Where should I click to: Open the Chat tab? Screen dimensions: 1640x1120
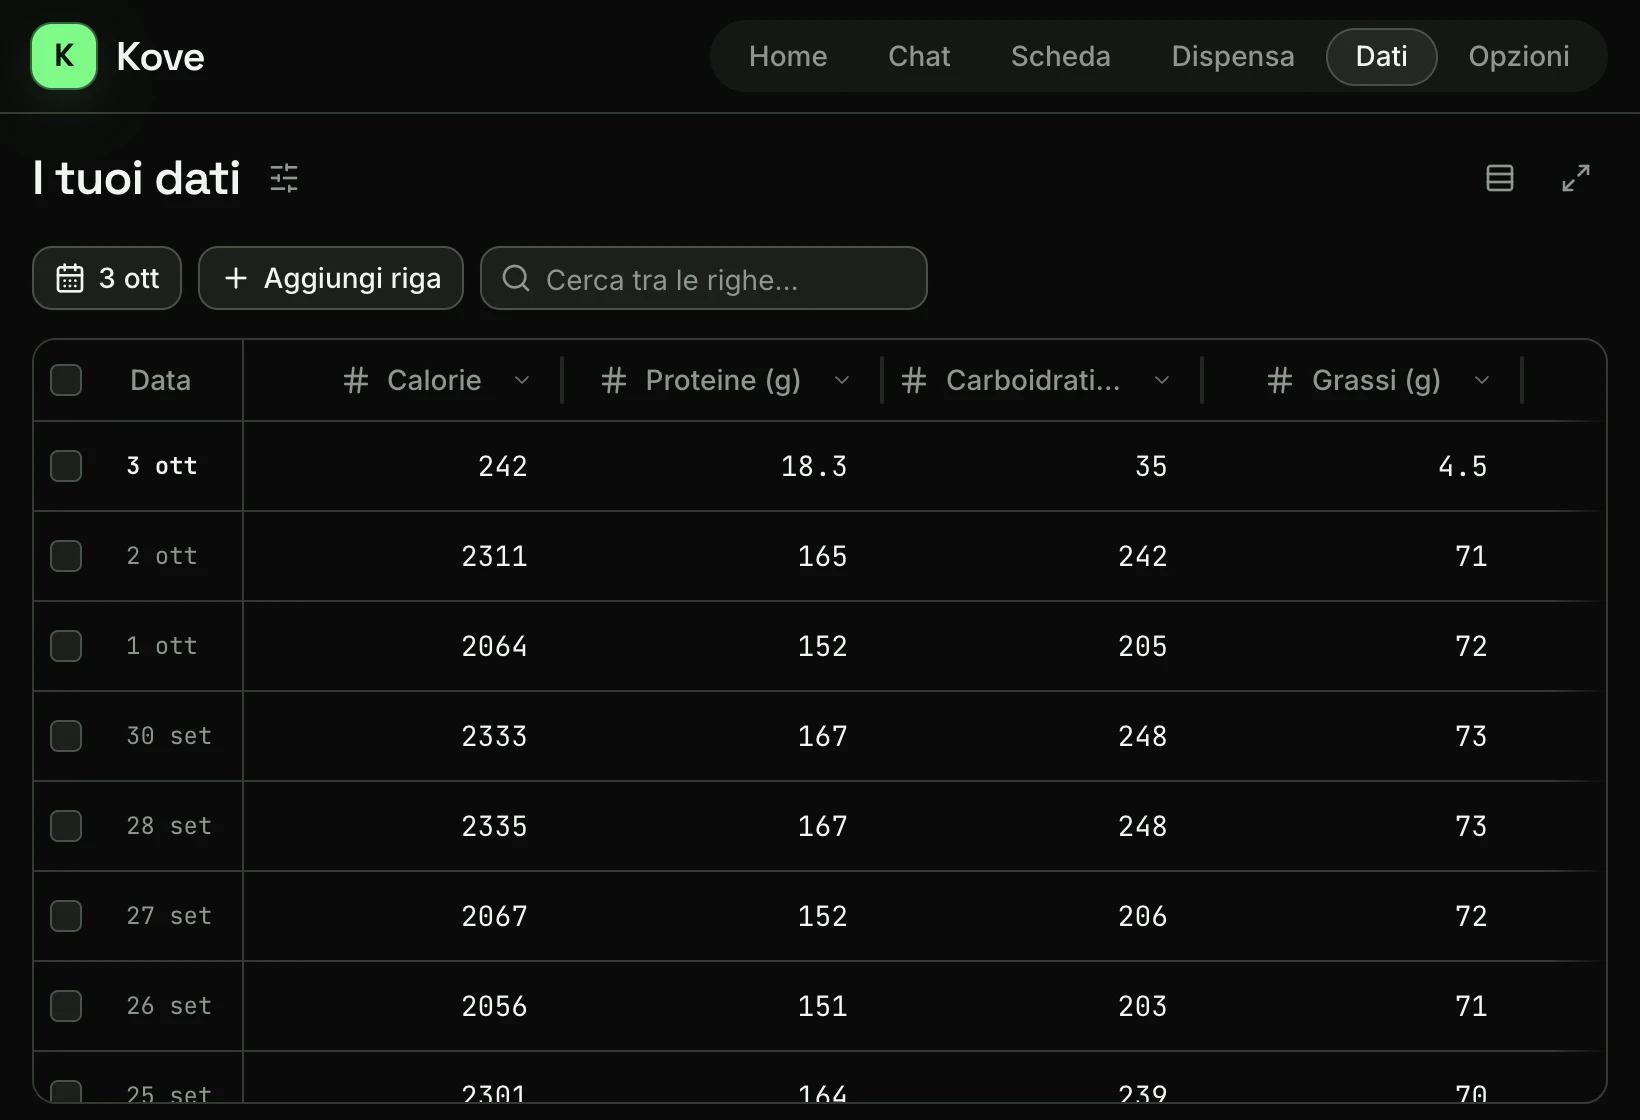[919, 56]
